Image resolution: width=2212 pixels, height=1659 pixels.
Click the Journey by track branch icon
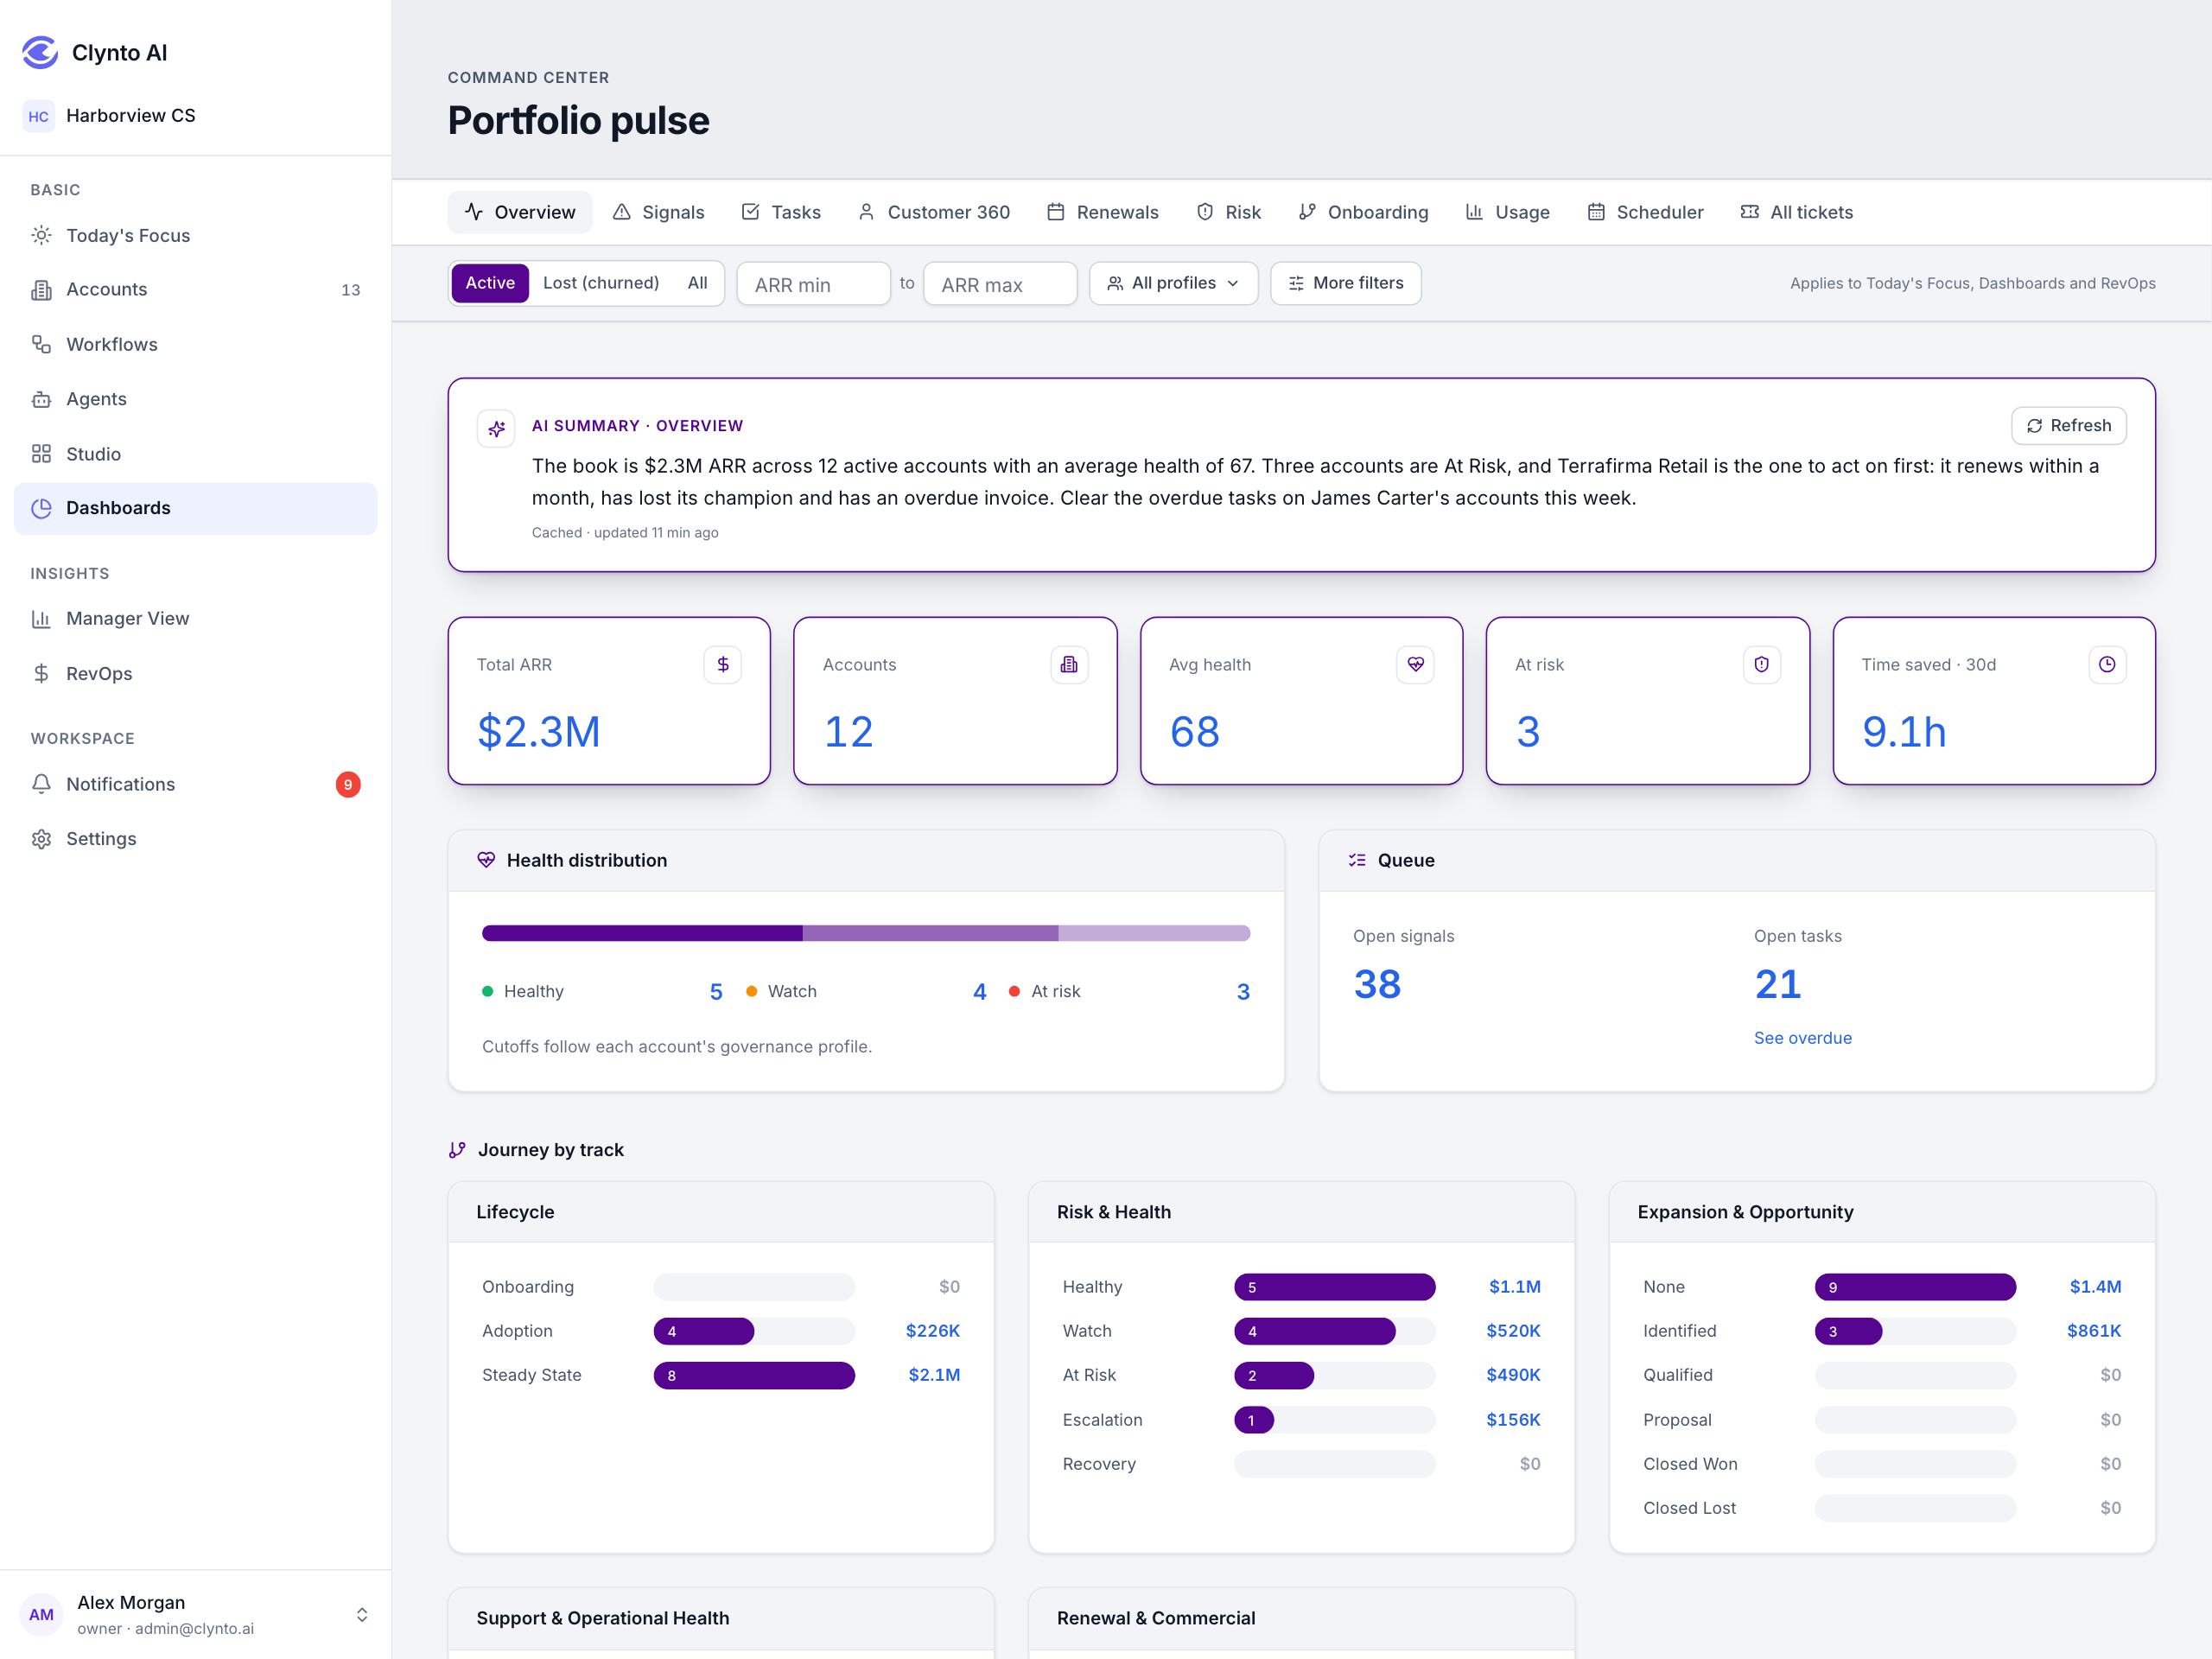[457, 1150]
